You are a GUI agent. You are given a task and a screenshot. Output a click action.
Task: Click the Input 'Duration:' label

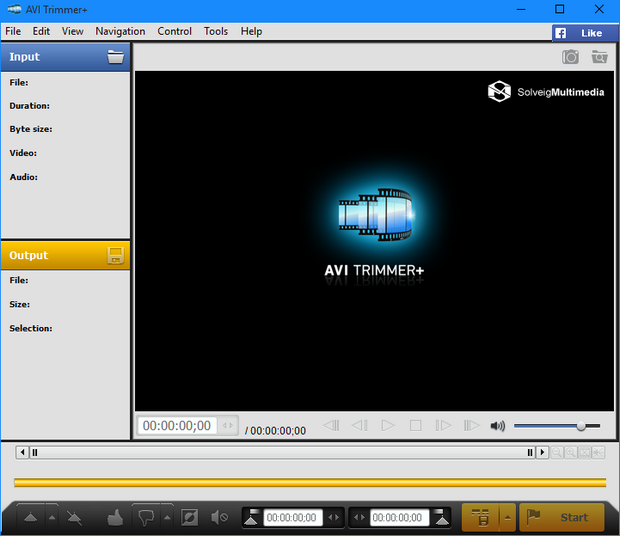(30, 106)
